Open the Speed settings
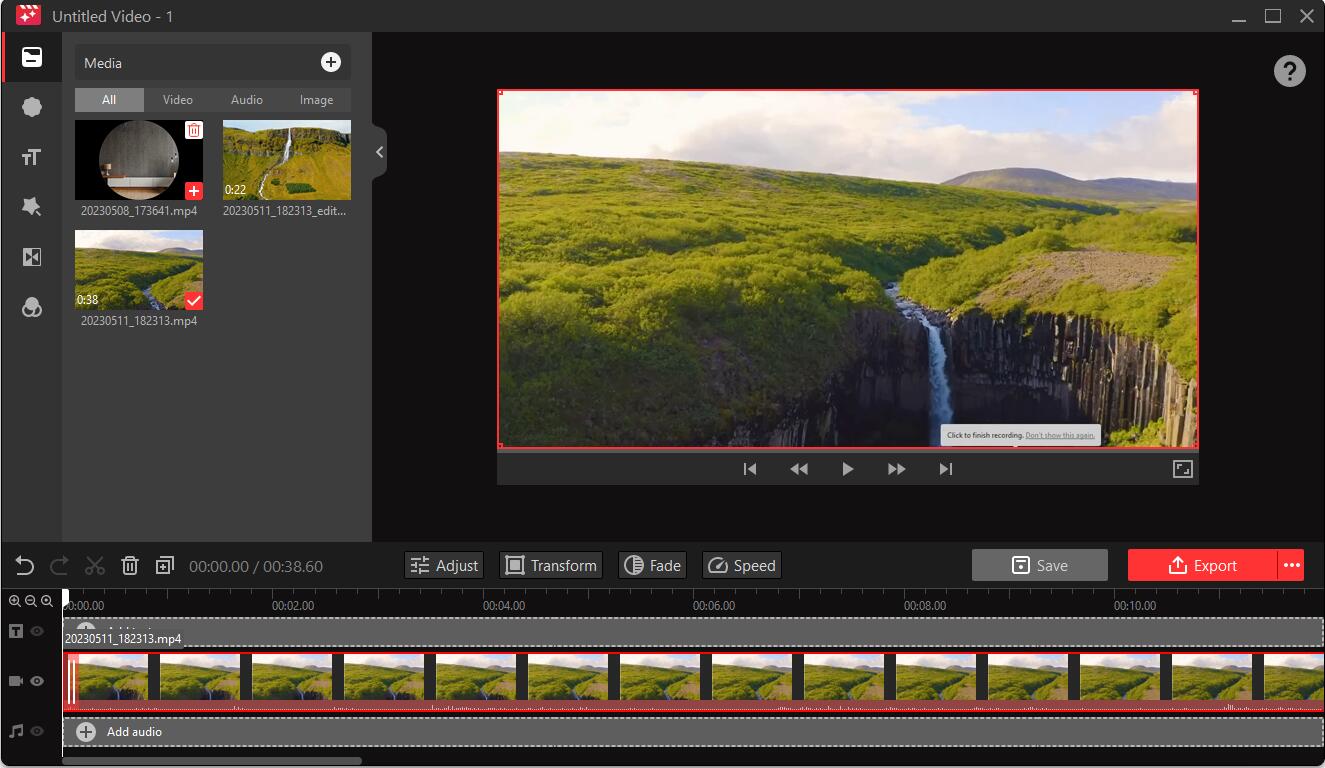 point(741,565)
